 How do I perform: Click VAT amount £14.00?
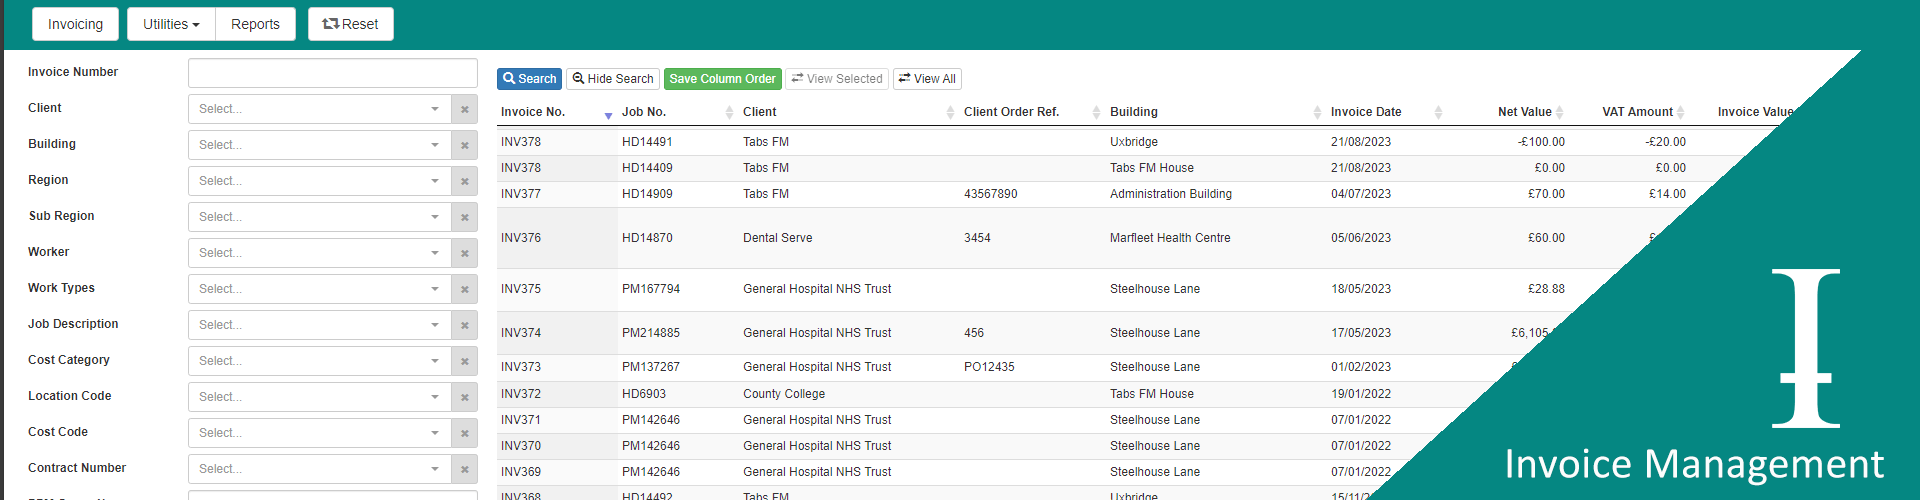[x=1667, y=194]
